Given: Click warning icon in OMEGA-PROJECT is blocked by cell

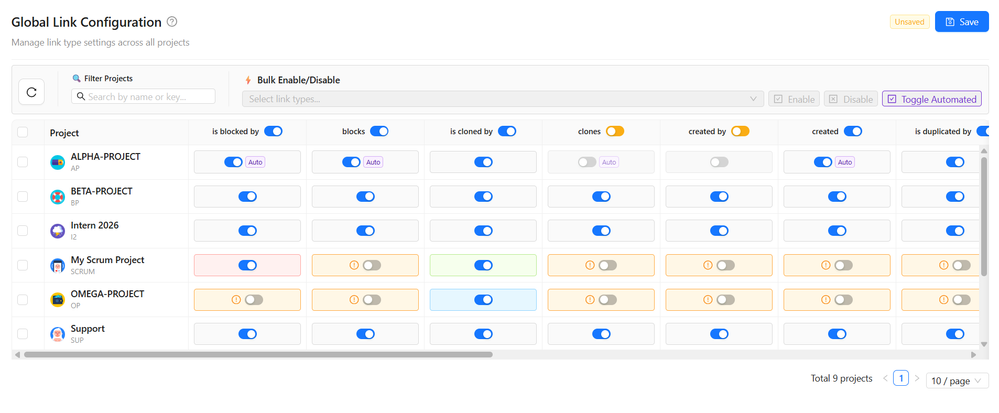Looking at the screenshot, I should click(x=236, y=300).
